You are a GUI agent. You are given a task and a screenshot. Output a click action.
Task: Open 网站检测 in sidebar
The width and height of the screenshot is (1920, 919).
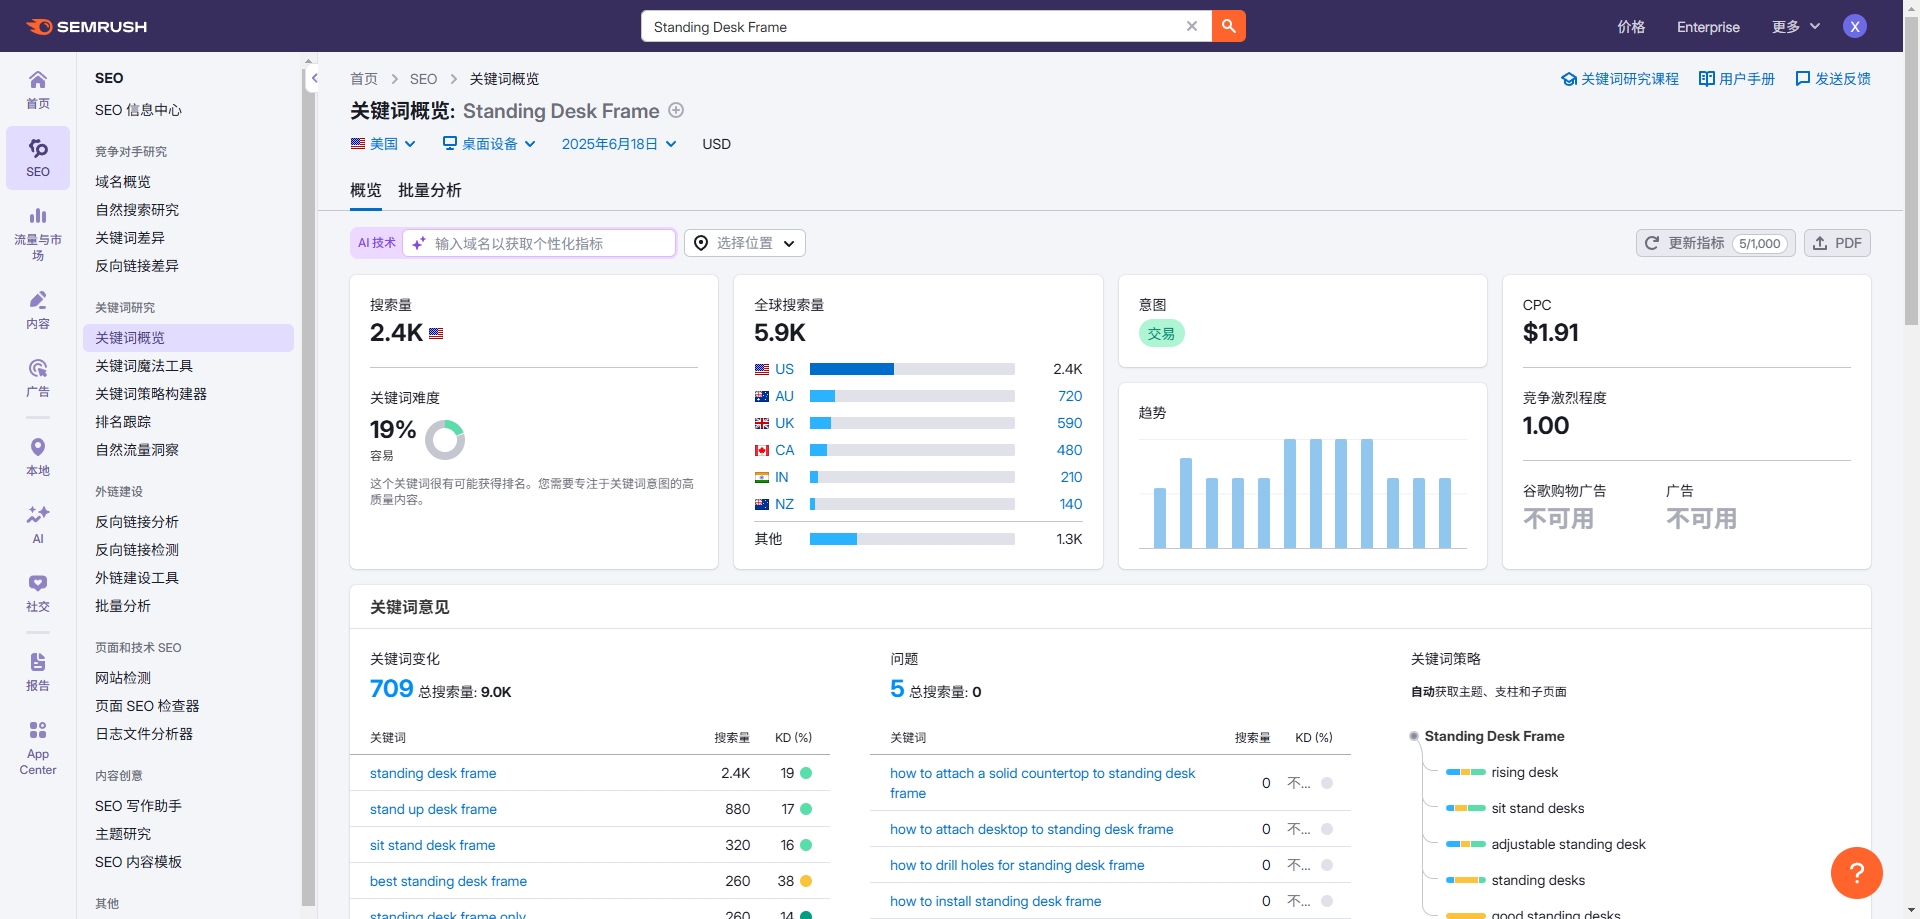tap(123, 678)
